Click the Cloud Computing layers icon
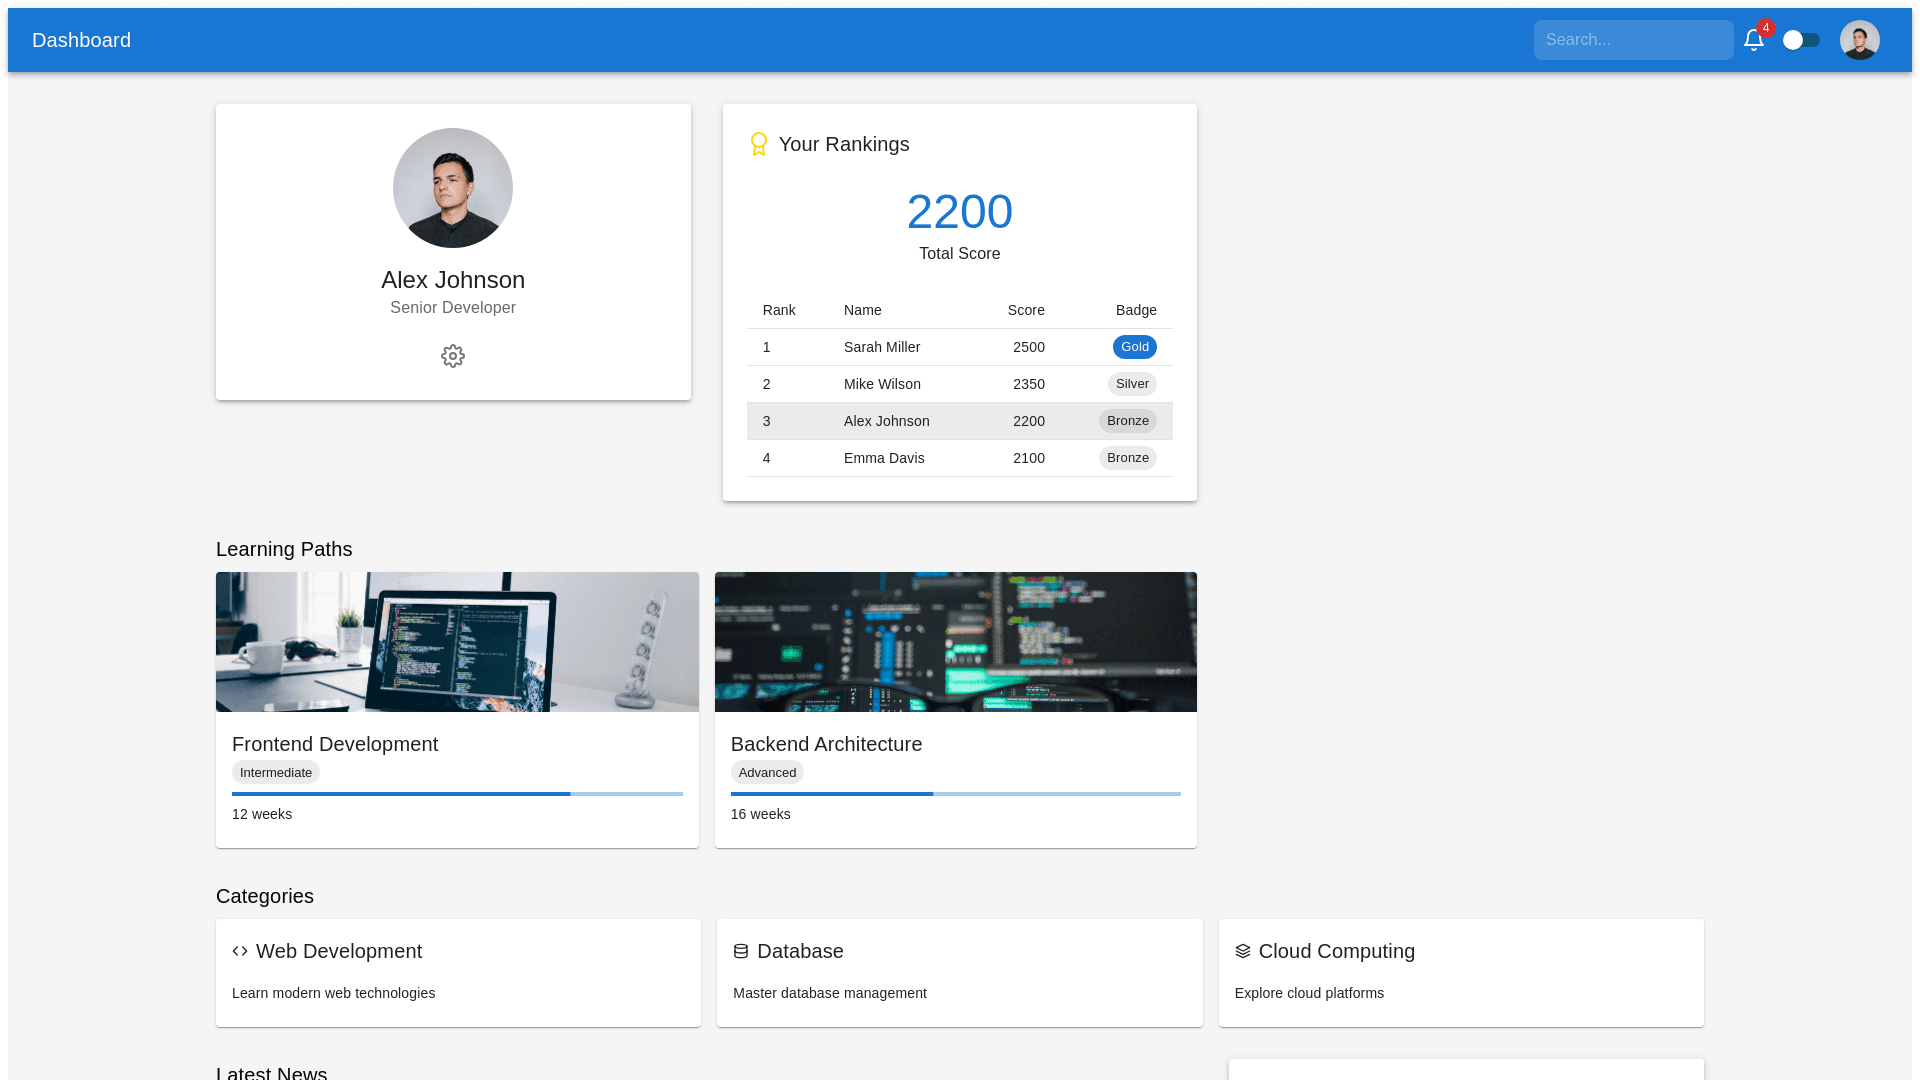1920x1080 pixels. (x=1243, y=951)
